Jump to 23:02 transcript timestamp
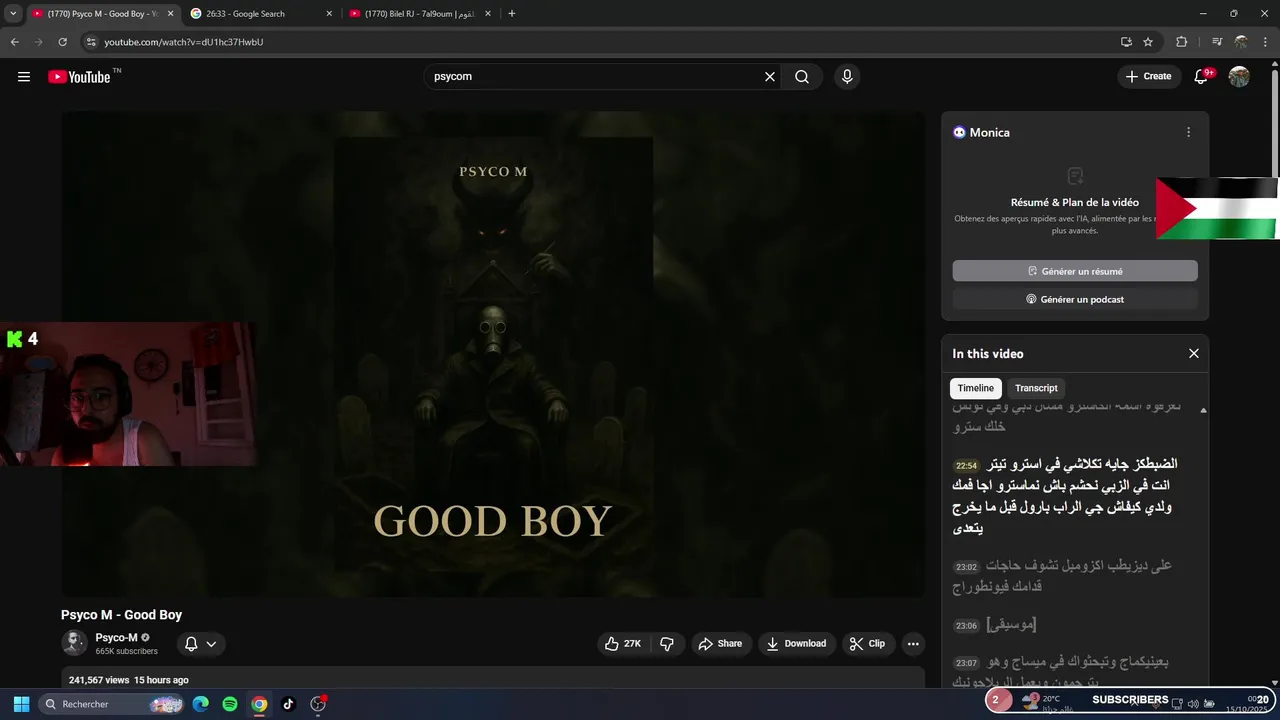Screen dimensions: 1280x720 click(966, 567)
